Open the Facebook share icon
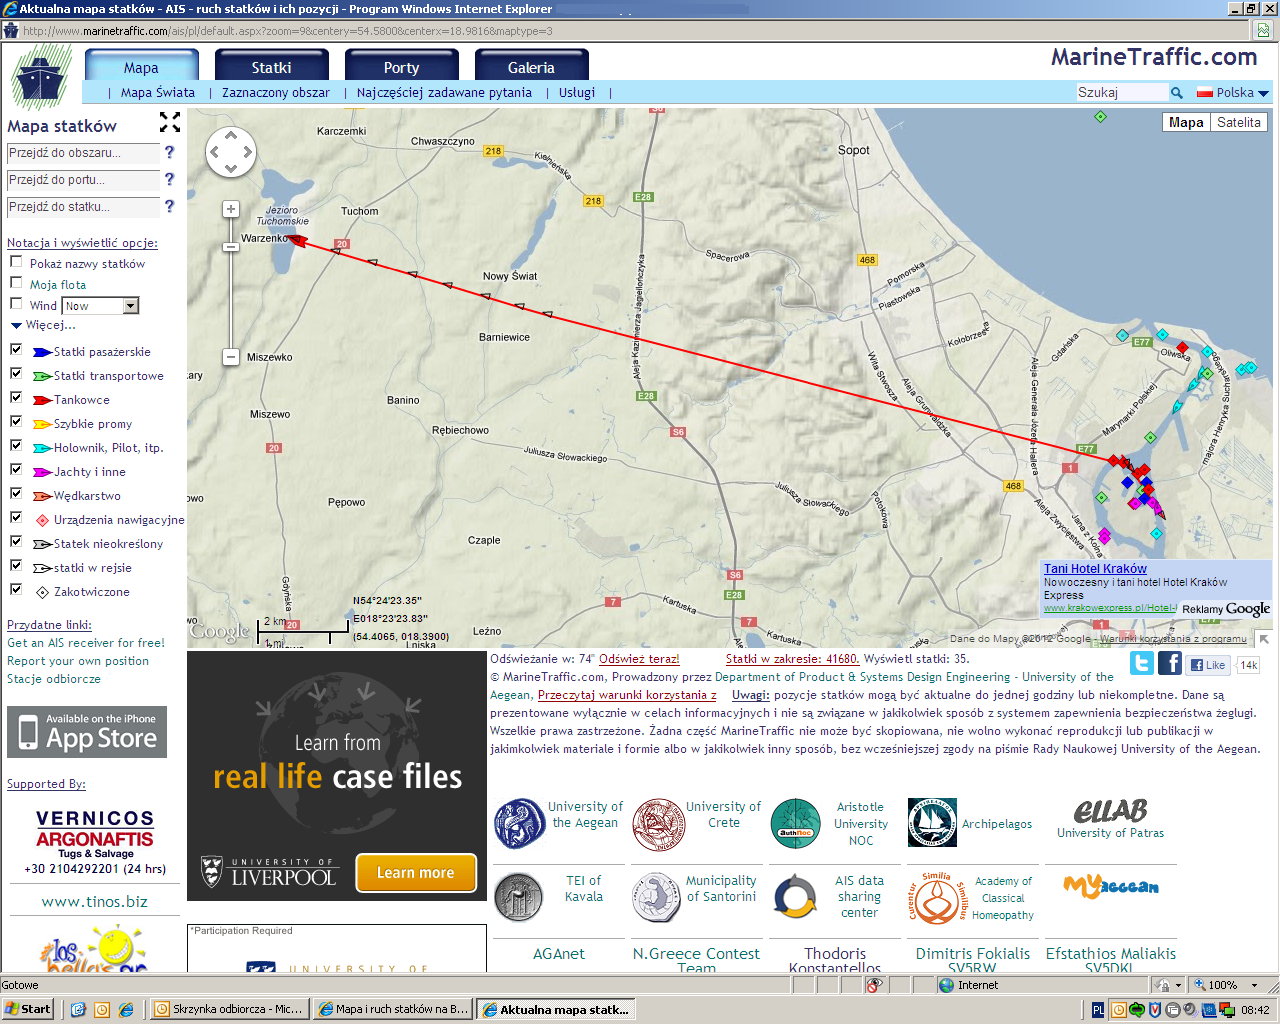 click(1170, 663)
